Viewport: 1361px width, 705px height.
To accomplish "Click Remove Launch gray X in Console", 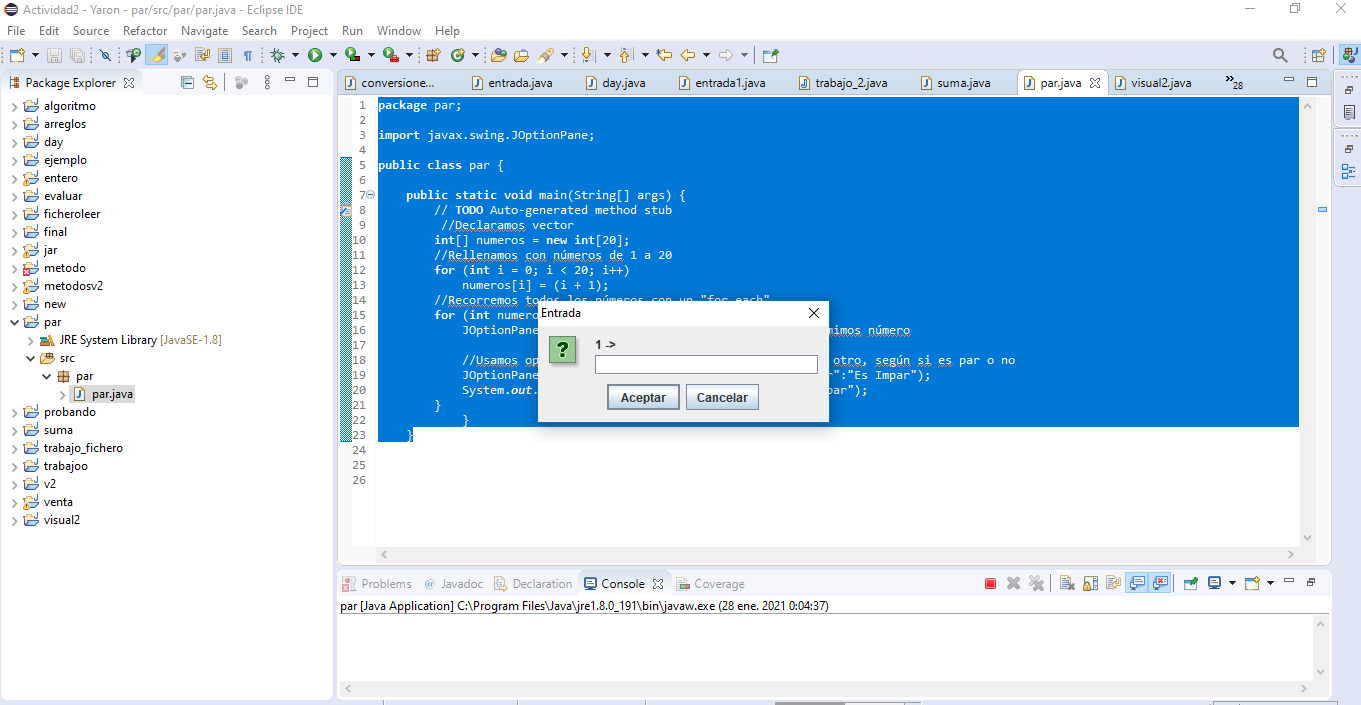I will (1013, 583).
